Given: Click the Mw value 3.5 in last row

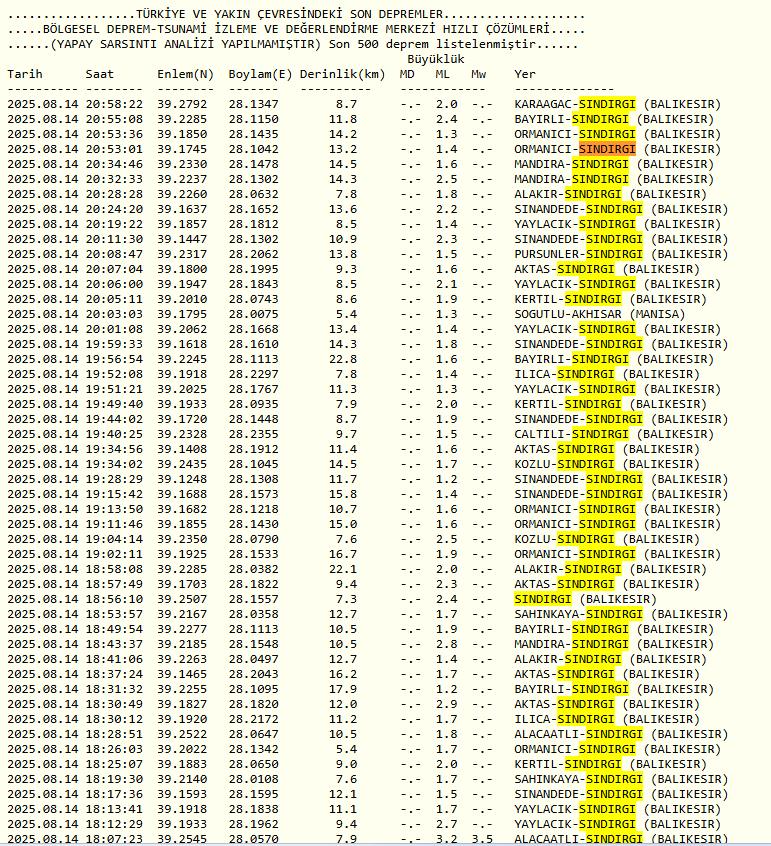Looking at the screenshot, I should tap(481, 839).
